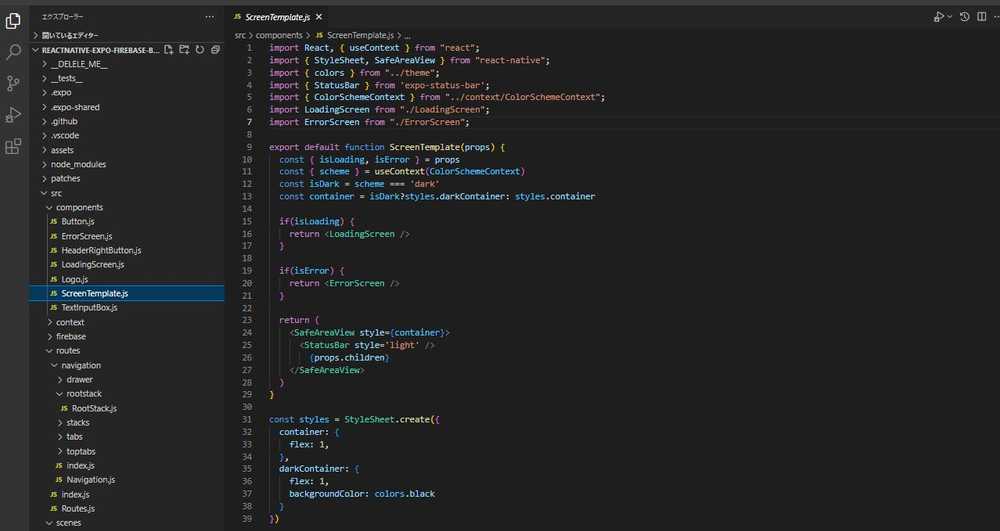Open RootStack.js in the explorer
The width and height of the screenshot is (1000, 531).
[128, 408]
